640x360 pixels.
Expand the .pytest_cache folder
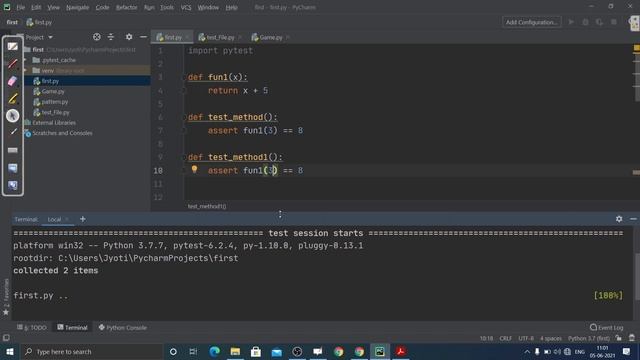pos(25,60)
